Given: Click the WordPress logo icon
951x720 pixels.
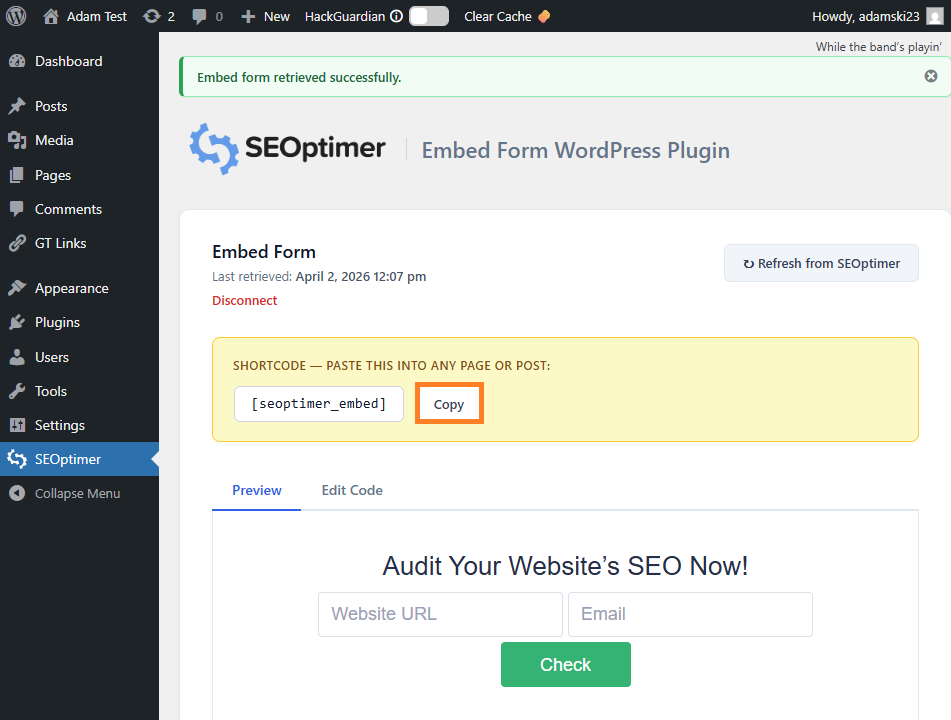Looking at the screenshot, I should (x=16, y=16).
